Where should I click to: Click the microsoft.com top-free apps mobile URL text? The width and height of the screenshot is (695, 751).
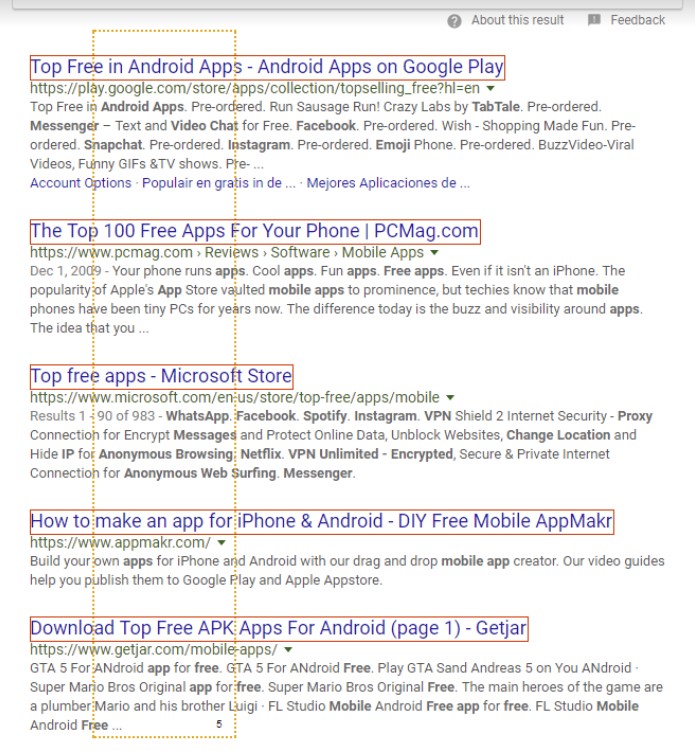[235, 398]
